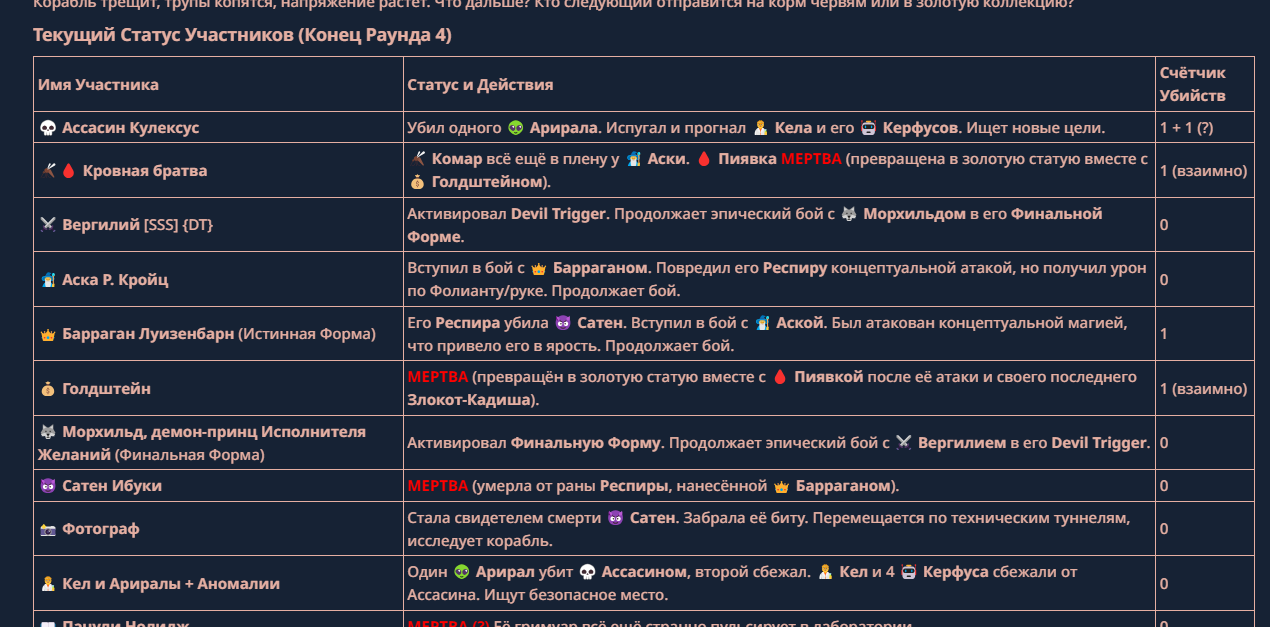Click the name Сатен Ибуки
1270x627 pixels.
(112, 486)
